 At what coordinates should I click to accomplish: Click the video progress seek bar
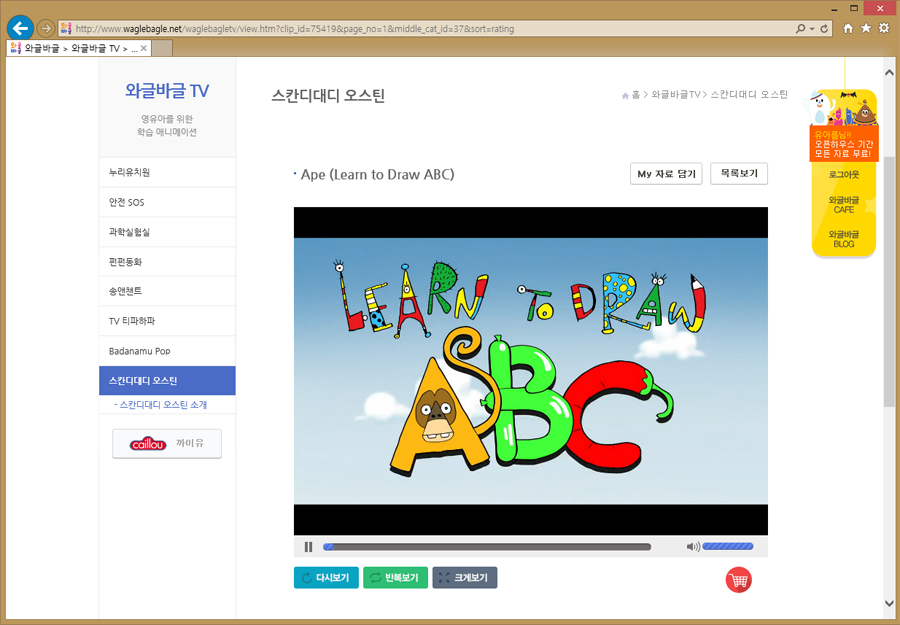coord(487,547)
